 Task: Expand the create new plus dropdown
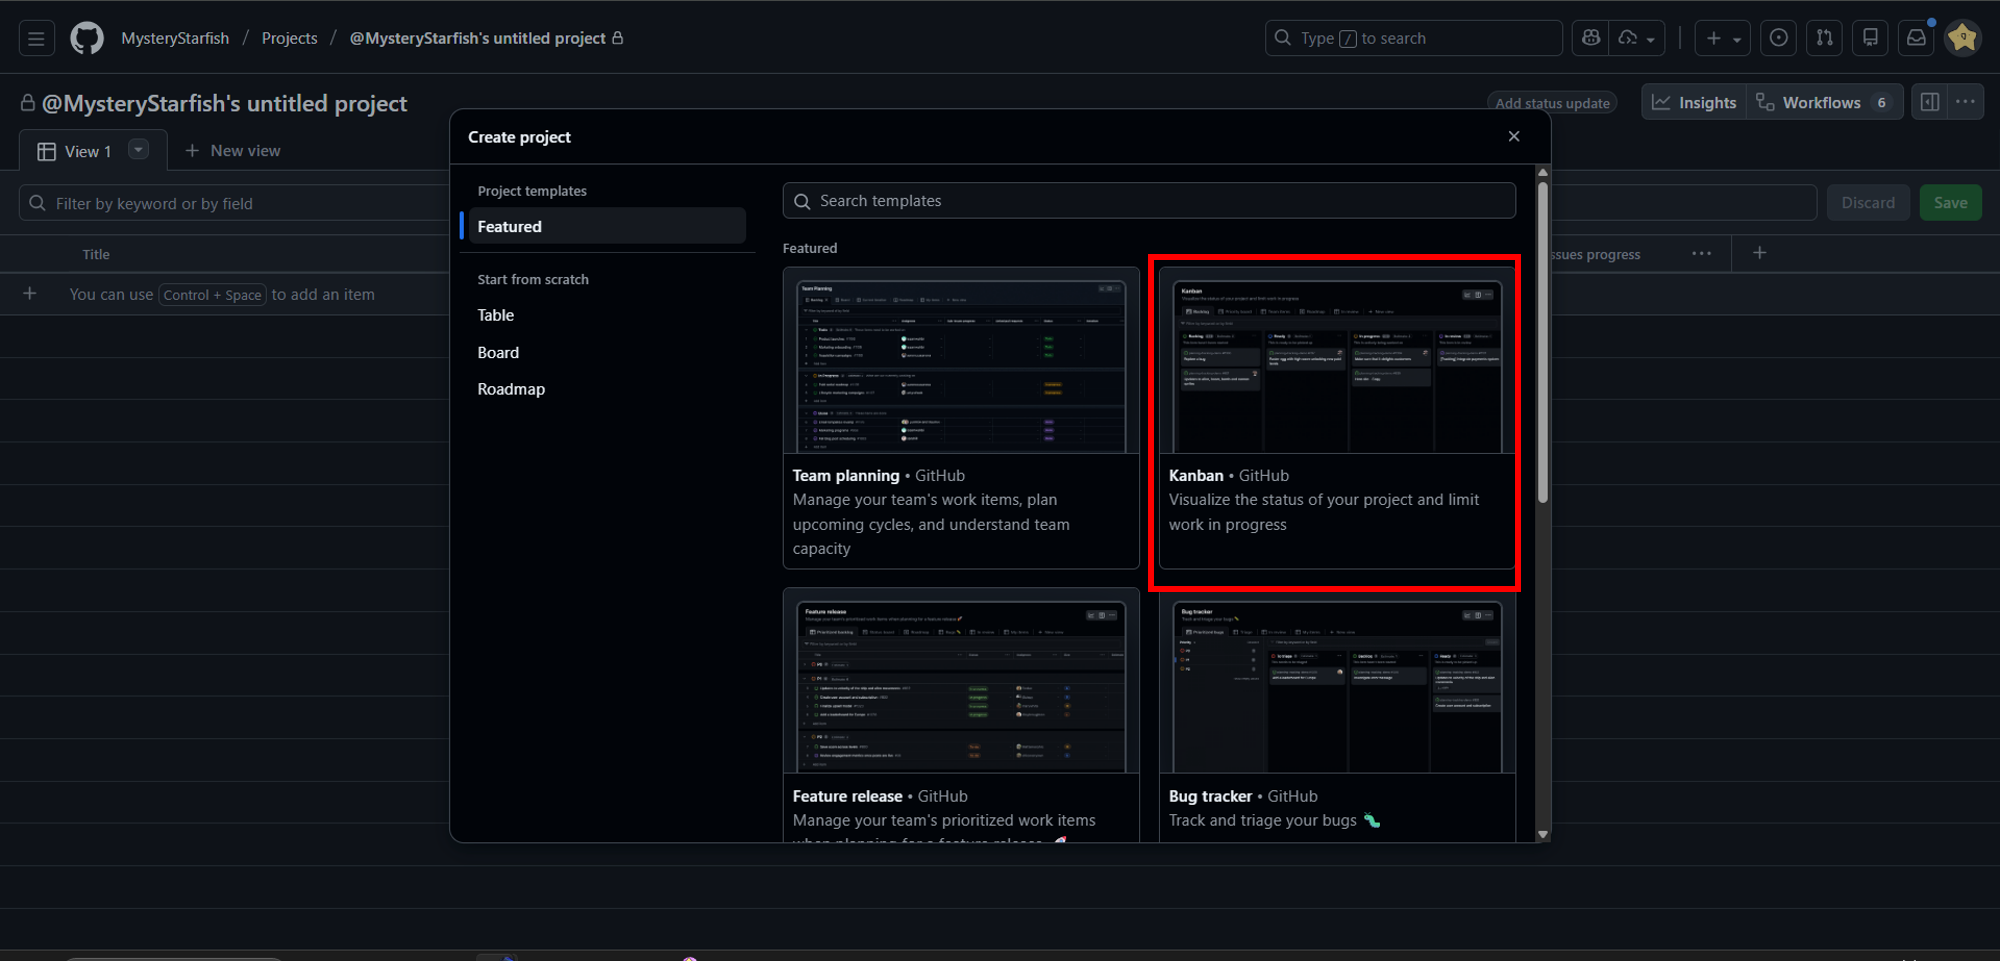pos(1722,38)
